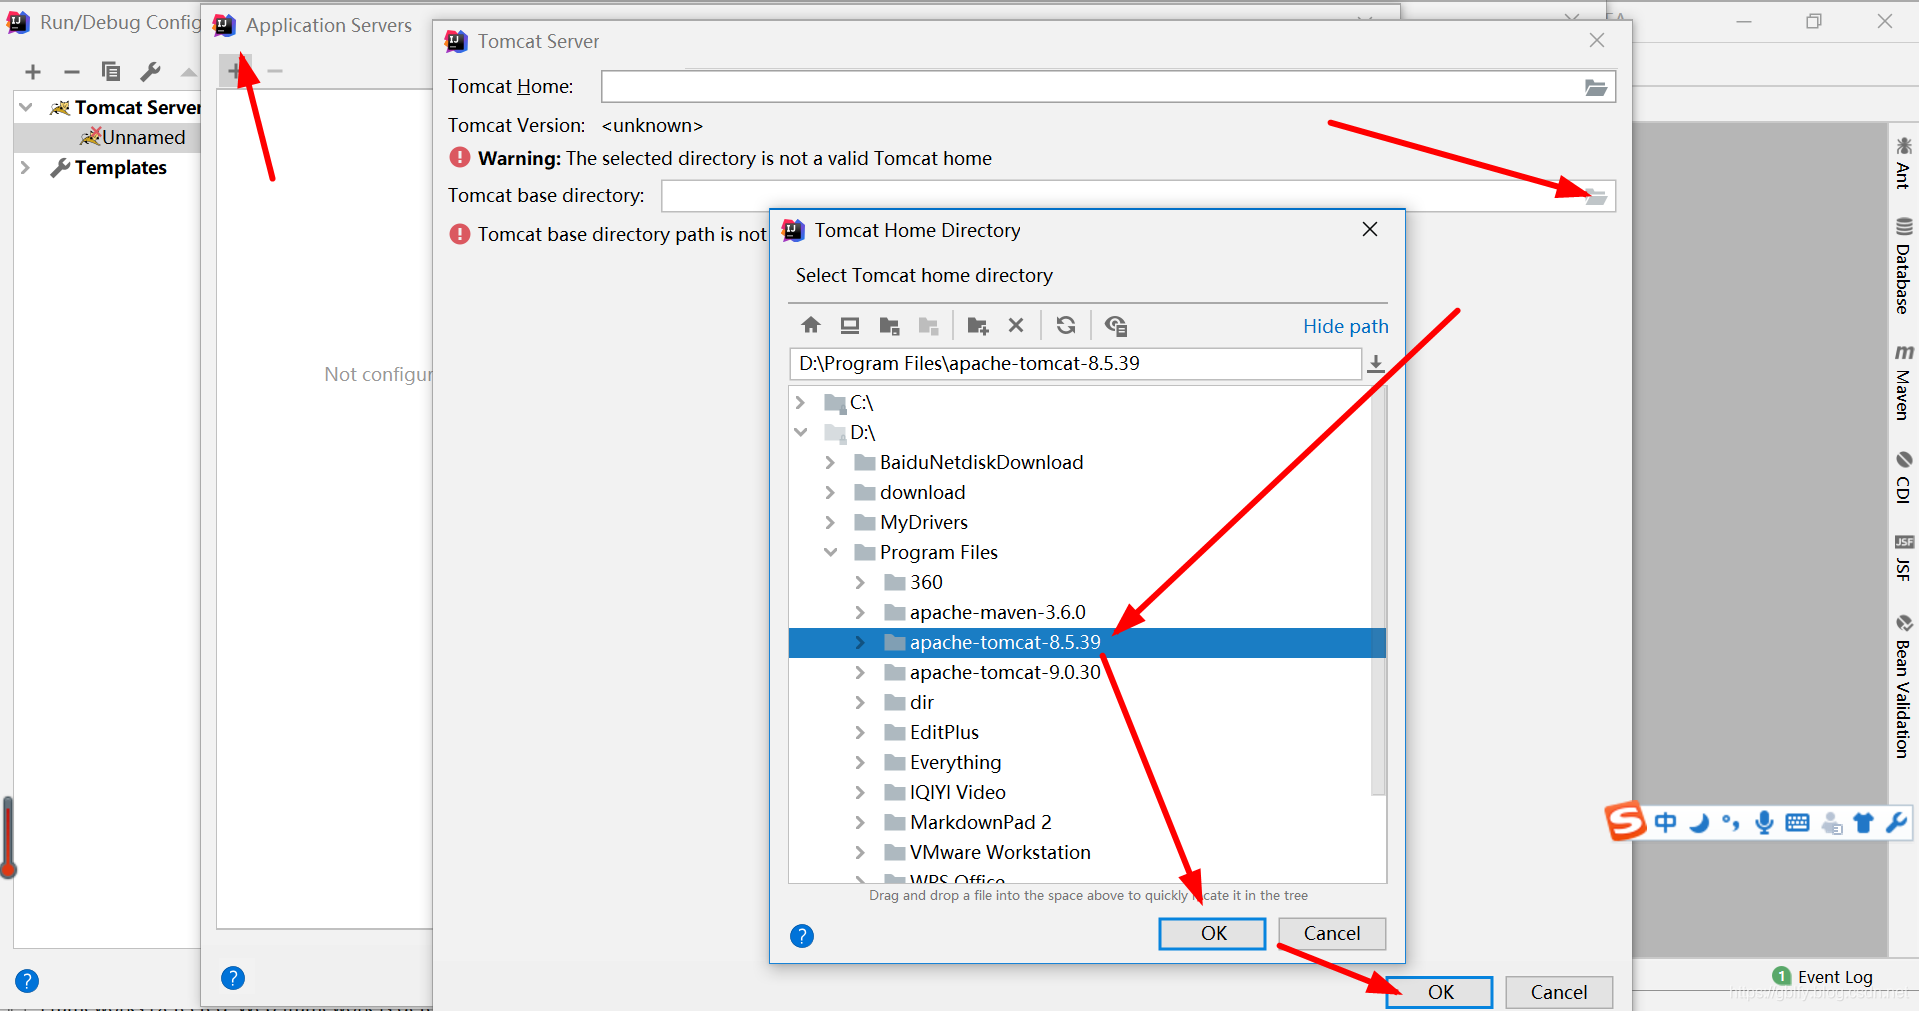
Task: Collapse the Program Files folder
Action: (830, 553)
